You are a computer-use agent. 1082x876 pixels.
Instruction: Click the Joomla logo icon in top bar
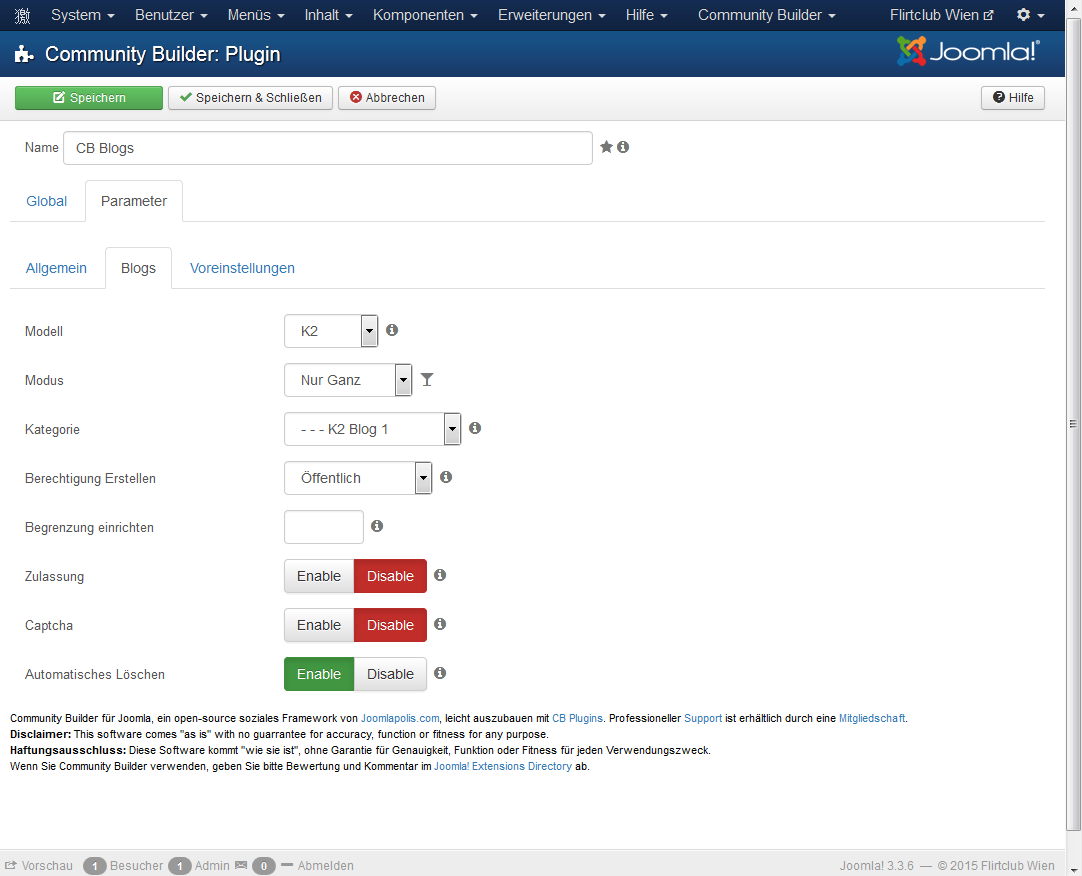(22, 15)
